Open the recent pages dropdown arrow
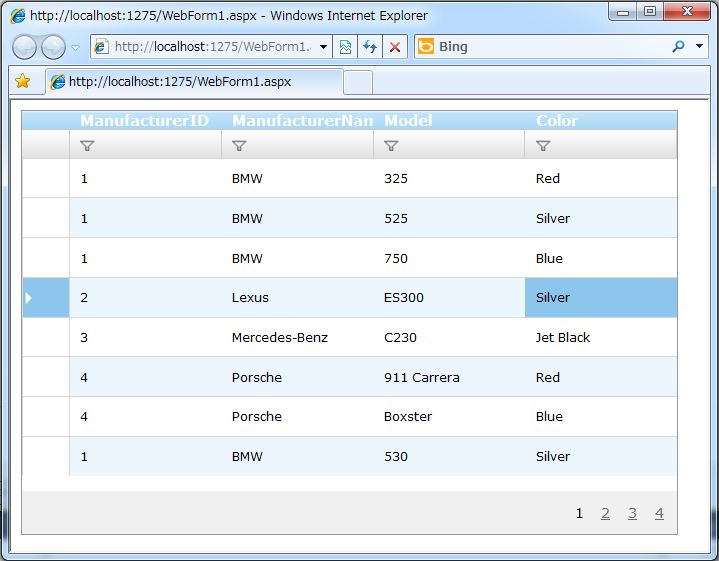The height and width of the screenshot is (561, 719). click(x=76, y=47)
